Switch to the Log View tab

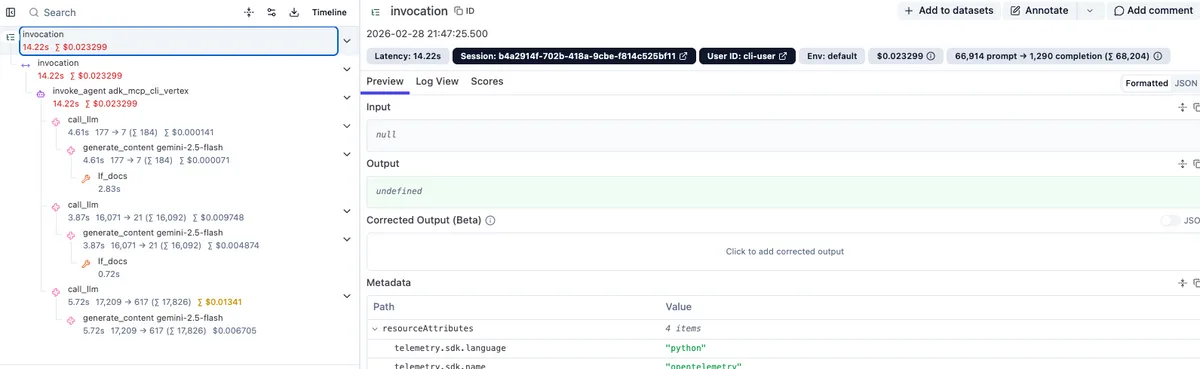coord(437,82)
